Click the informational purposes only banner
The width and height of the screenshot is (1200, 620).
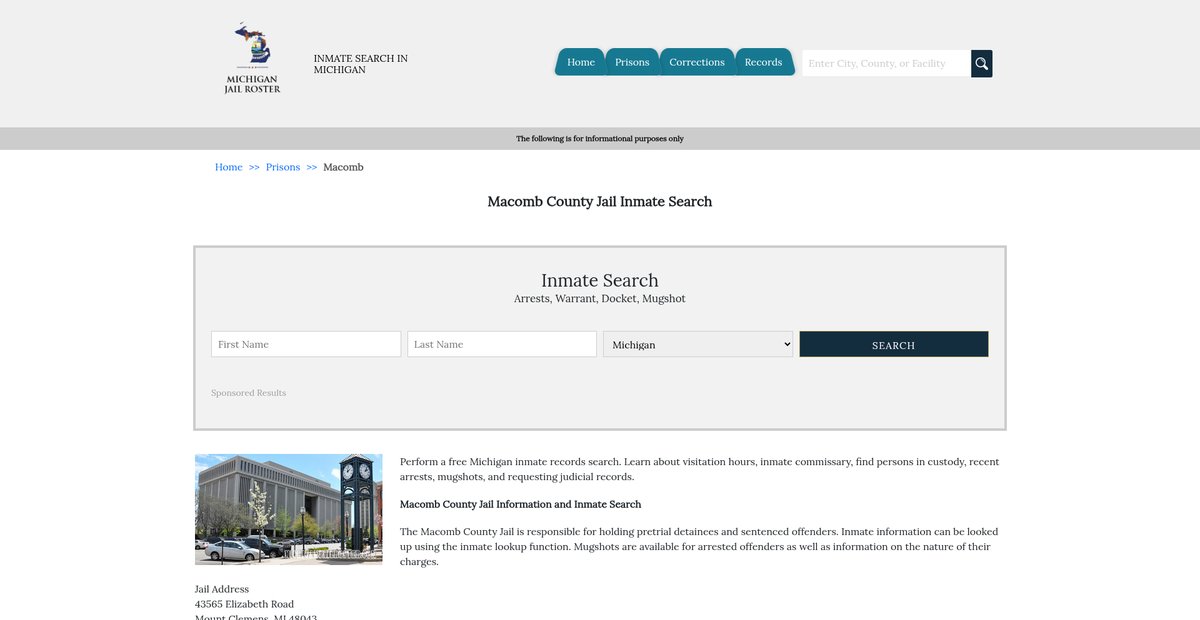599,139
